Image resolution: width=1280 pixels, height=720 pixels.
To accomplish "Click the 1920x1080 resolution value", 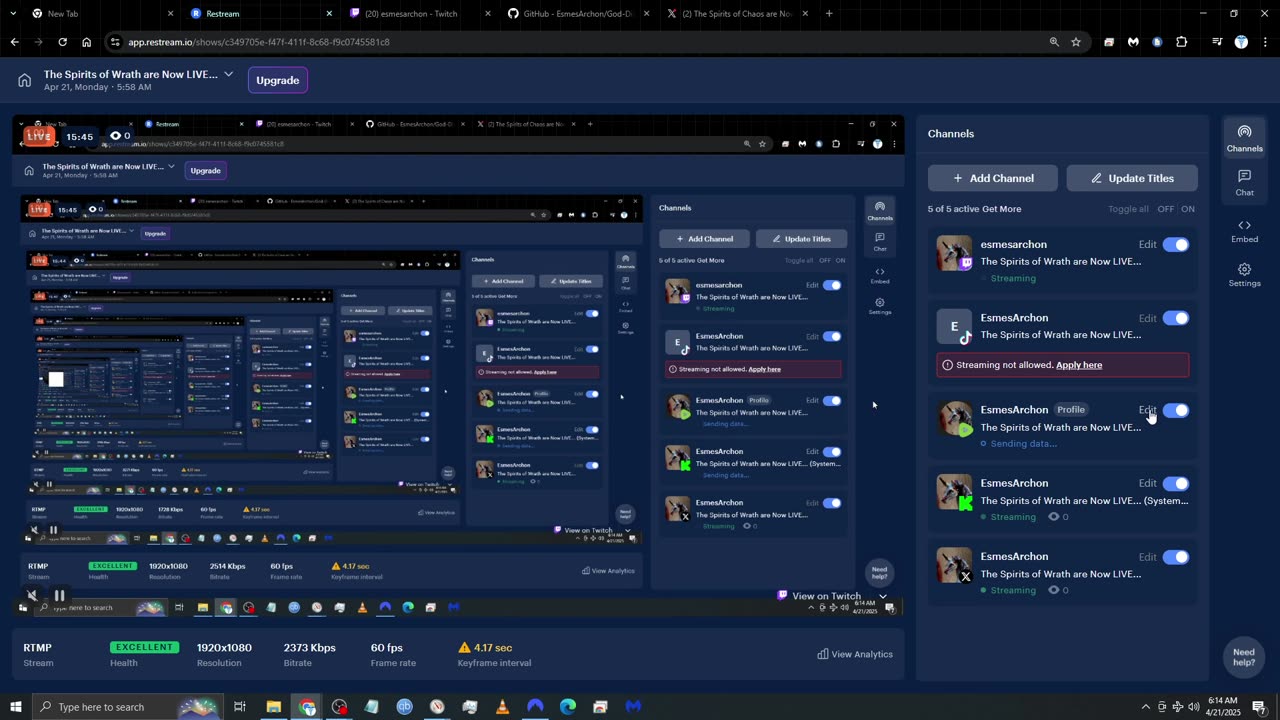I will (224, 647).
